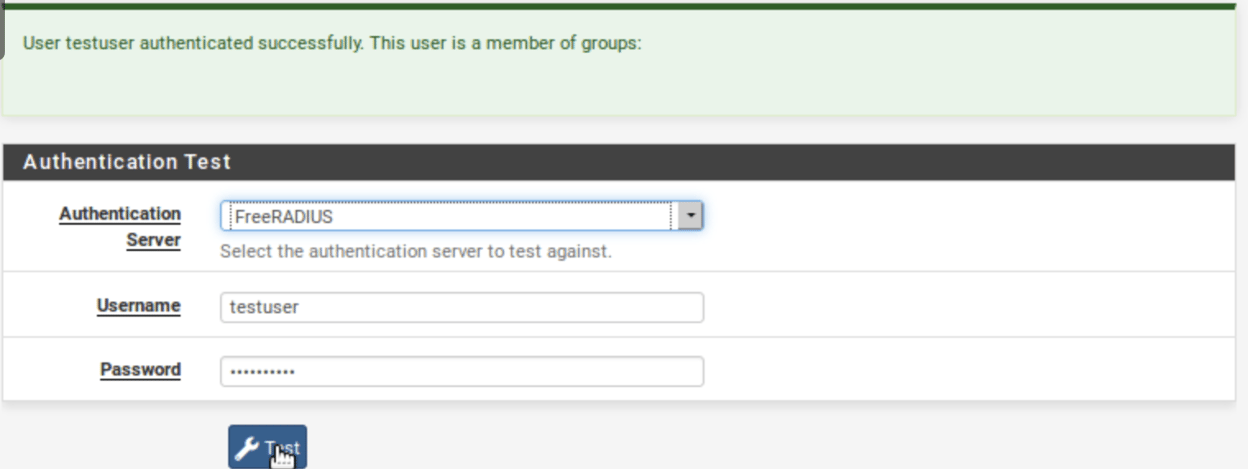1248x469 pixels.
Task: Click the 'Authentication Test' panel heading
Action: pyautogui.click(x=127, y=162)
